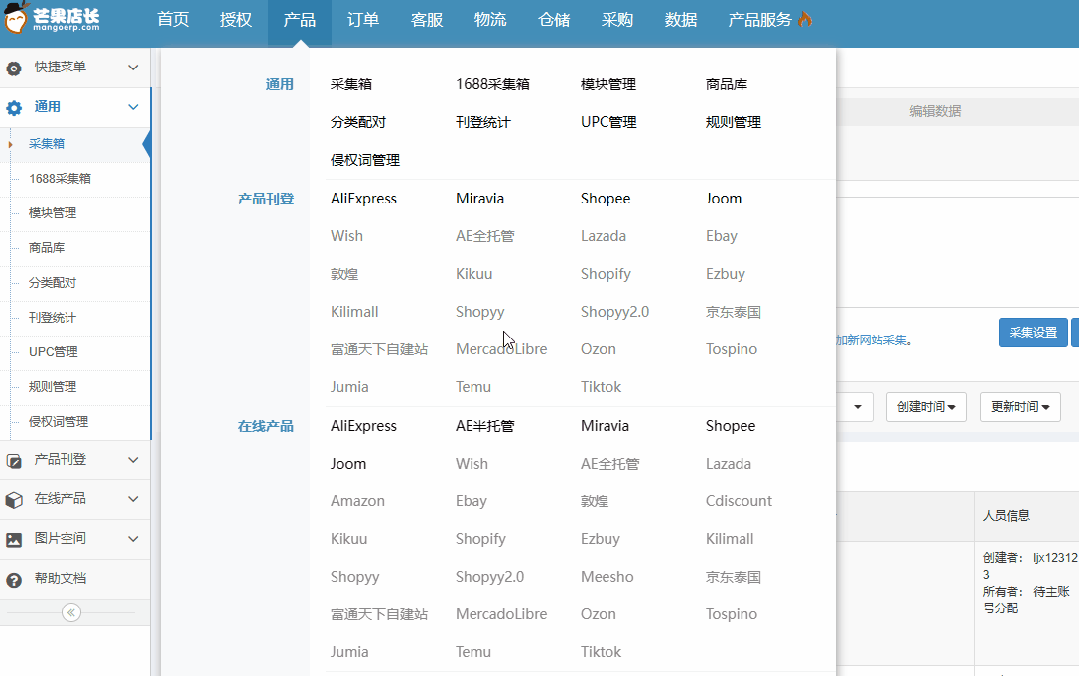Screen dimensions: 1079x676
Task: Open the 更新时间 sort dropdown
Action: pos(1020,407)
